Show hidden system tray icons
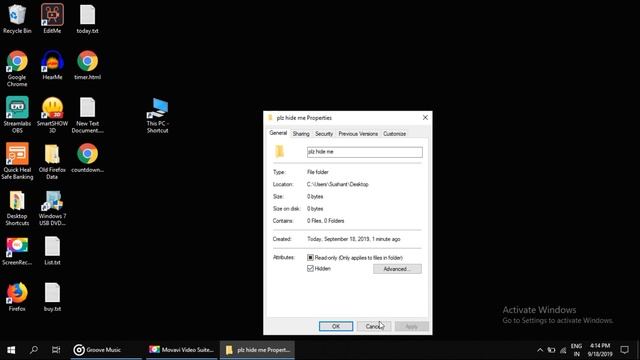640x360 pixels. (x=540, y=350)
